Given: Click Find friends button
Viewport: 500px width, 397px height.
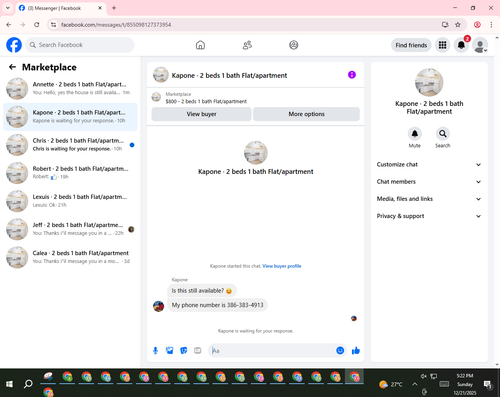Looking at the screenshot, I should tap(411, 45).
